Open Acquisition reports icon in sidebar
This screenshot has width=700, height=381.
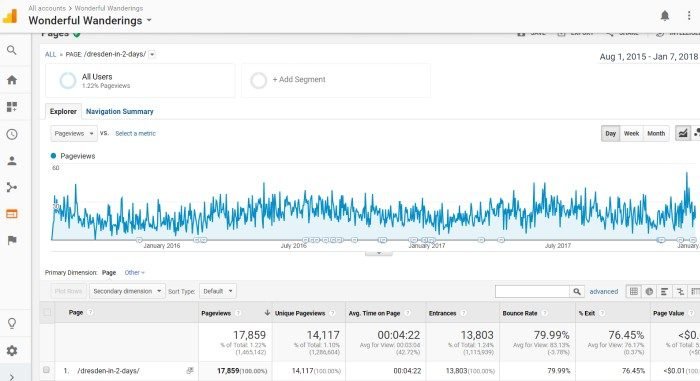pos(12,188)
